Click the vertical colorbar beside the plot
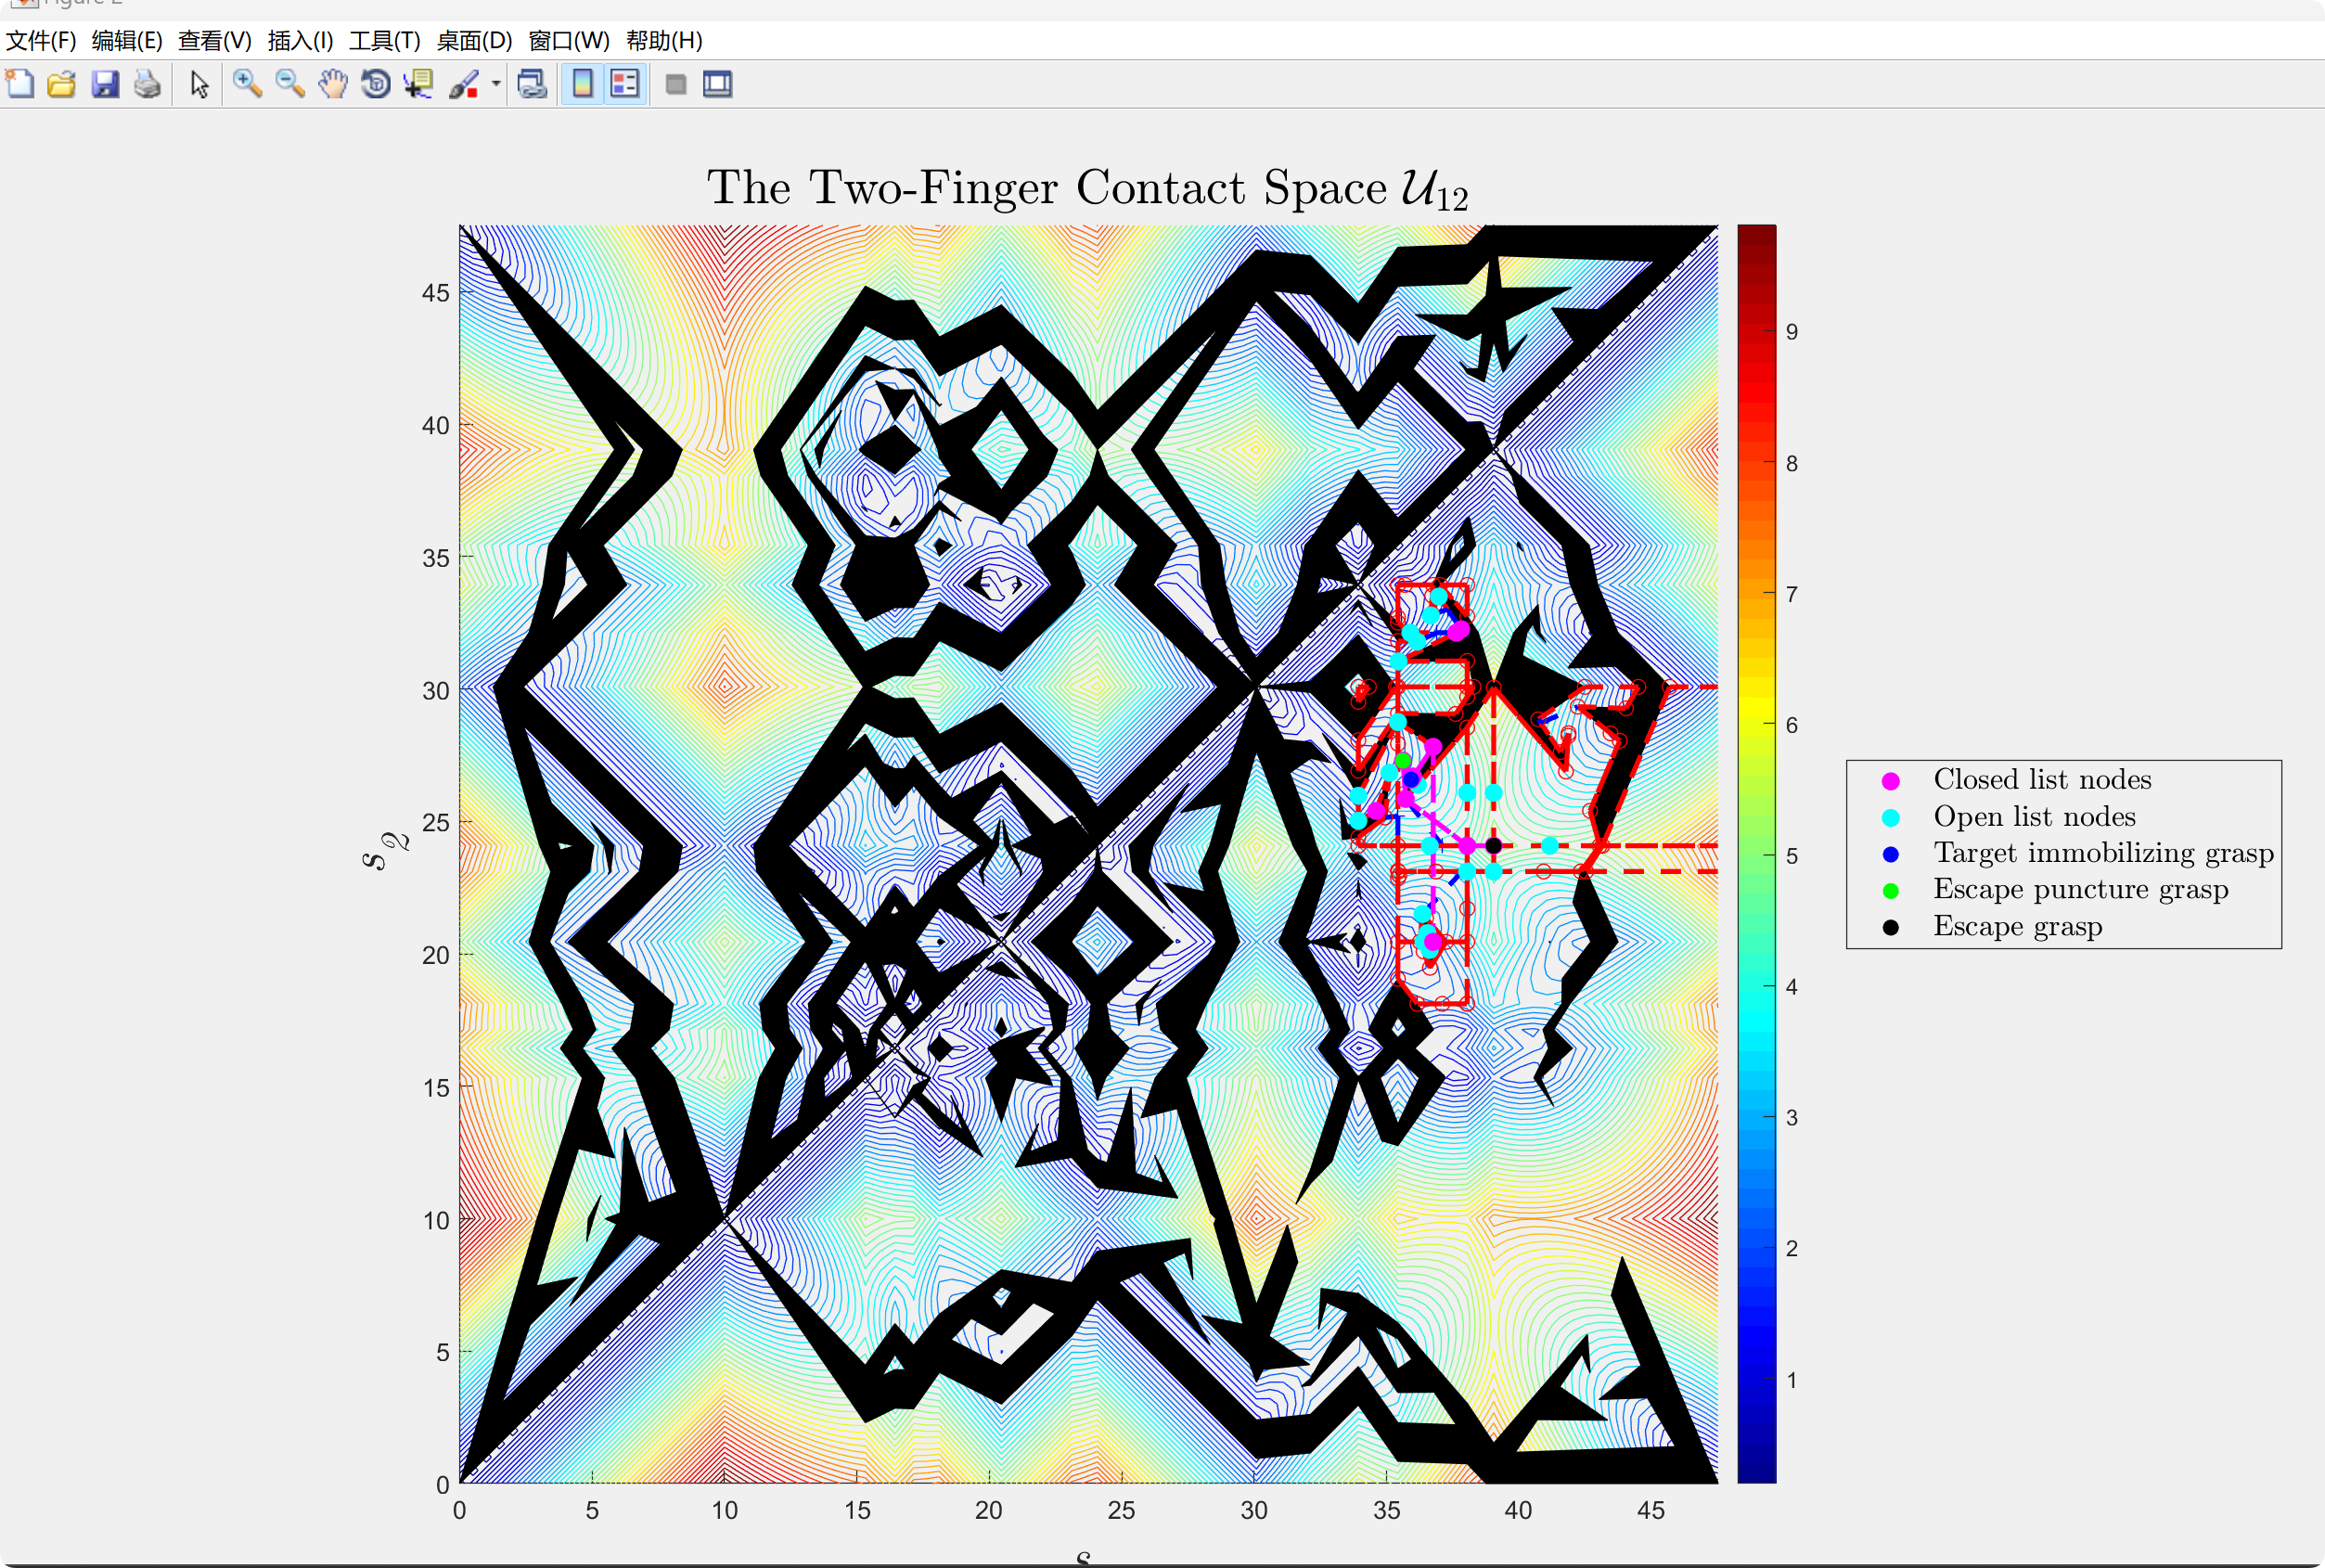This screenshot has width=2325, height=1568. click(1756, 852)
